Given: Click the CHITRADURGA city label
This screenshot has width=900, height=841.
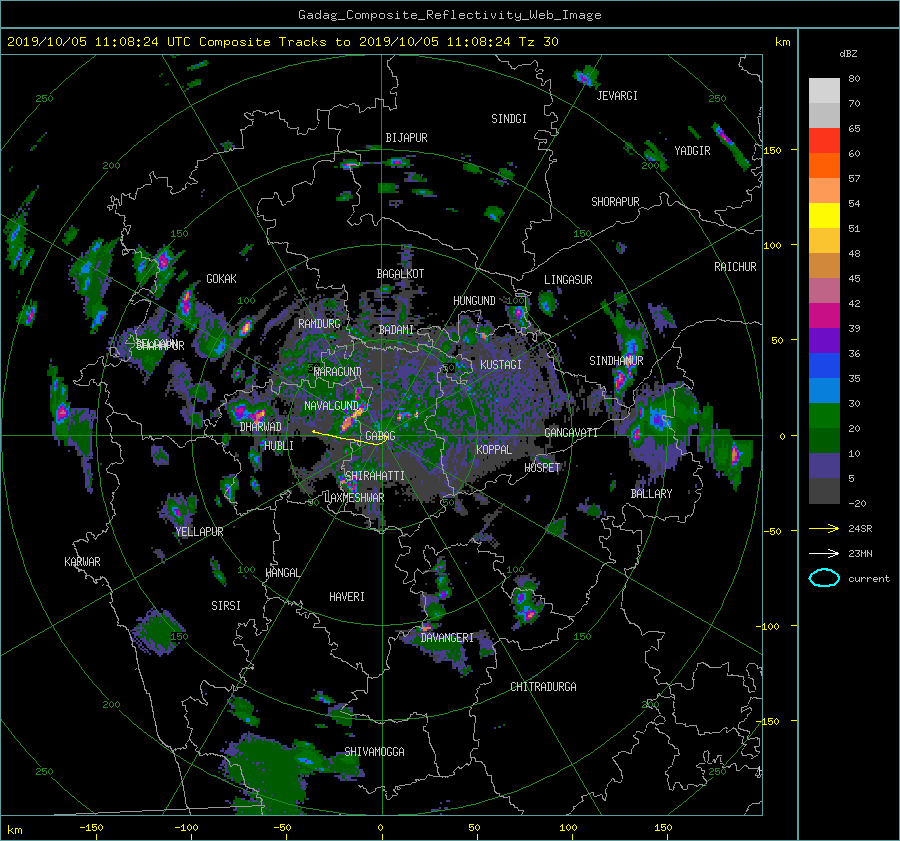Looking at the screenshot, I should (x=543, y=687).
